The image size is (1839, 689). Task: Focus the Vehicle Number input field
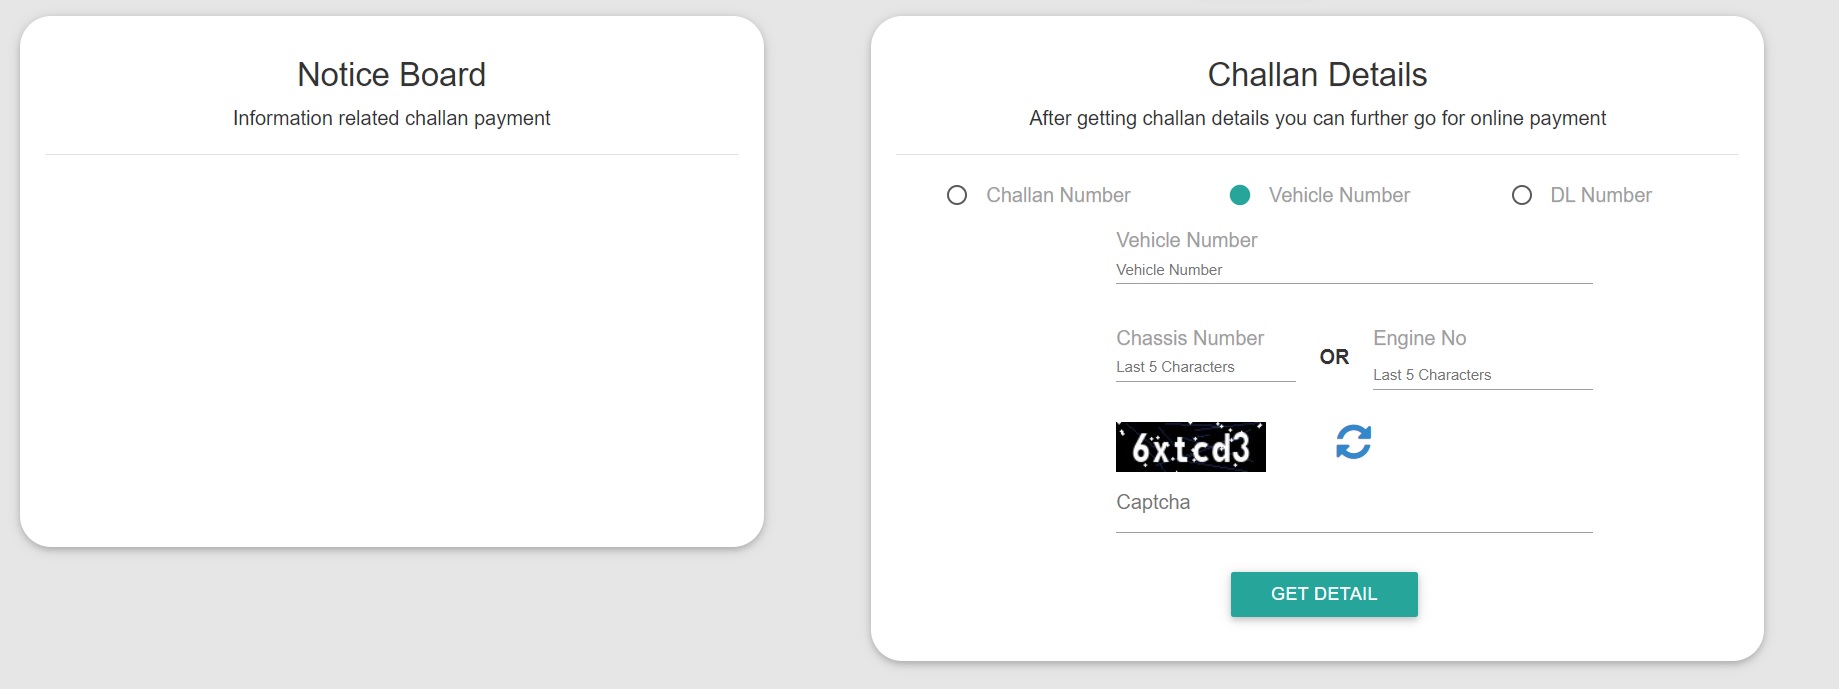[x=1354, y=270]
